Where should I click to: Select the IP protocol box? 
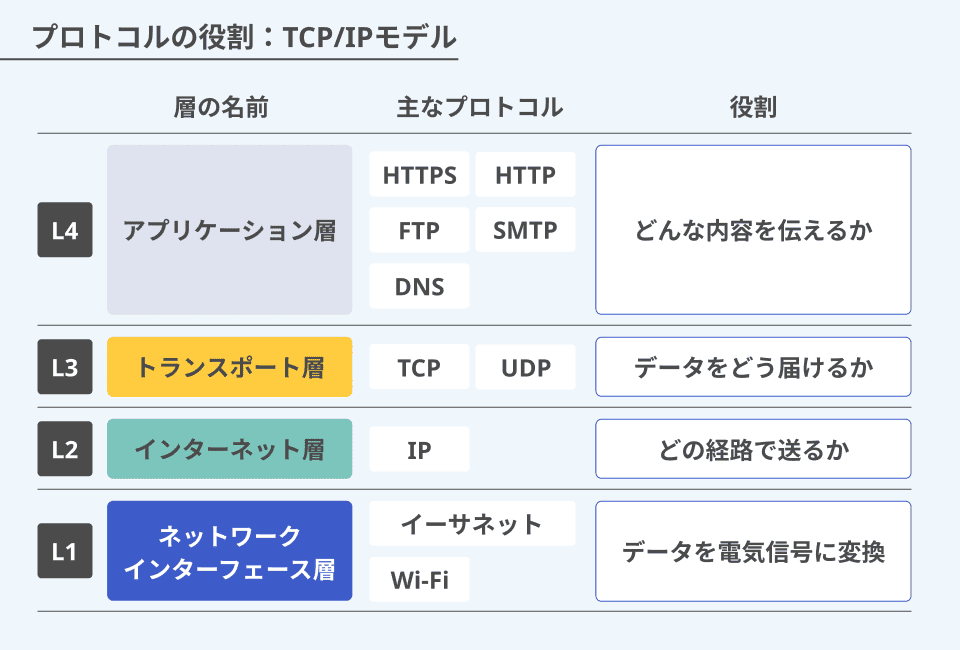pos(419,449)
